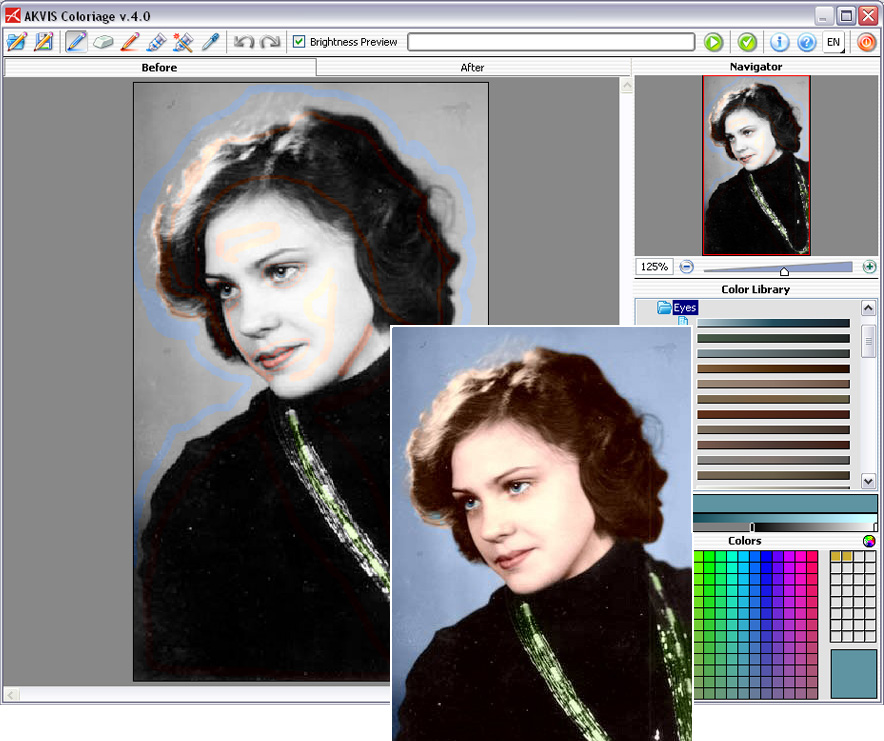
Task: Select the Eyedropper tool
Action: click(210, 42)
